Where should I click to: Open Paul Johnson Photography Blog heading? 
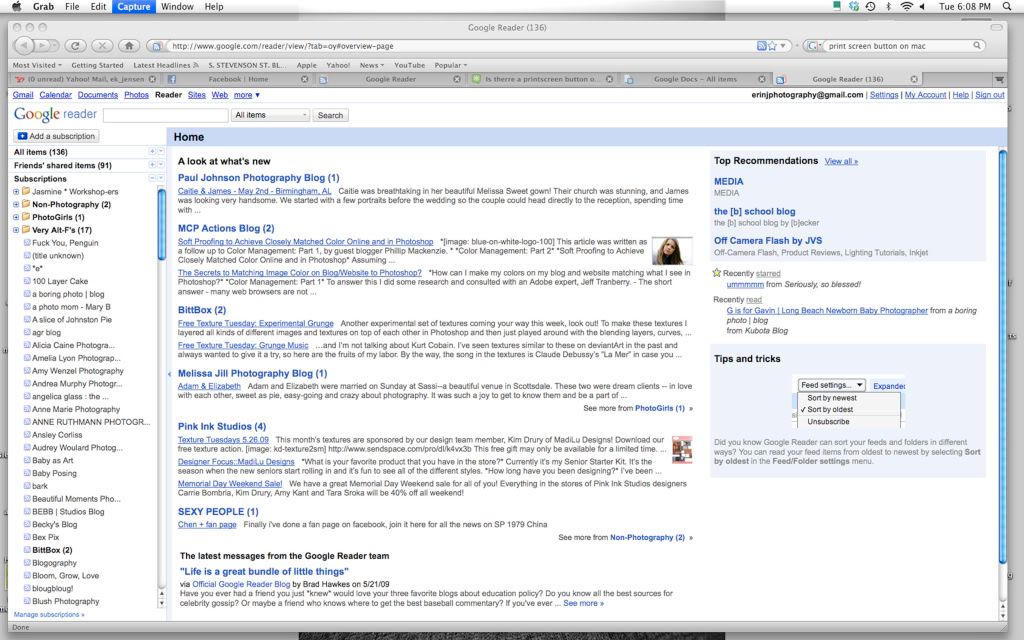259,178
